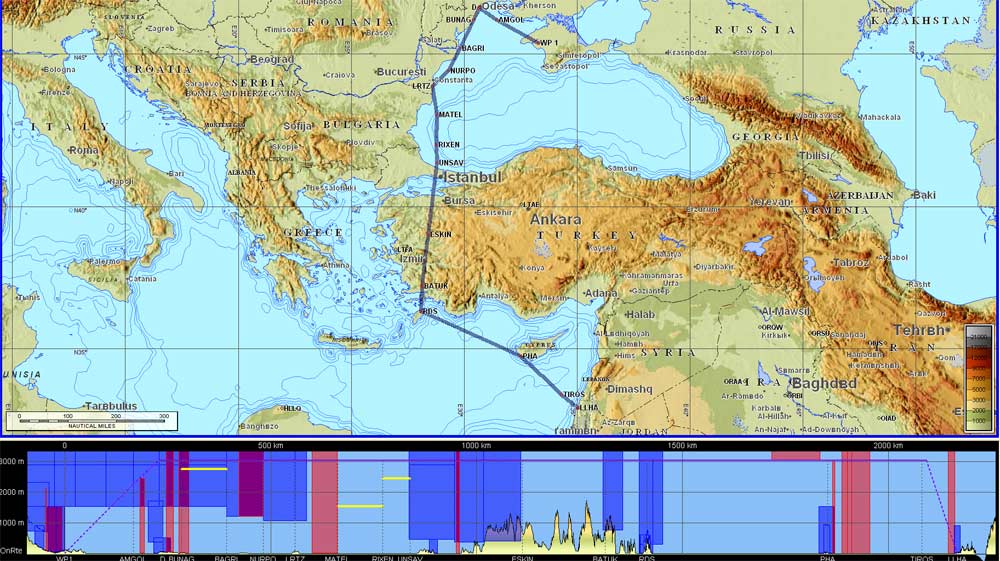Click the PHA waypoint on Cyprus
The image size is (1000, 561).
(530, 354)
